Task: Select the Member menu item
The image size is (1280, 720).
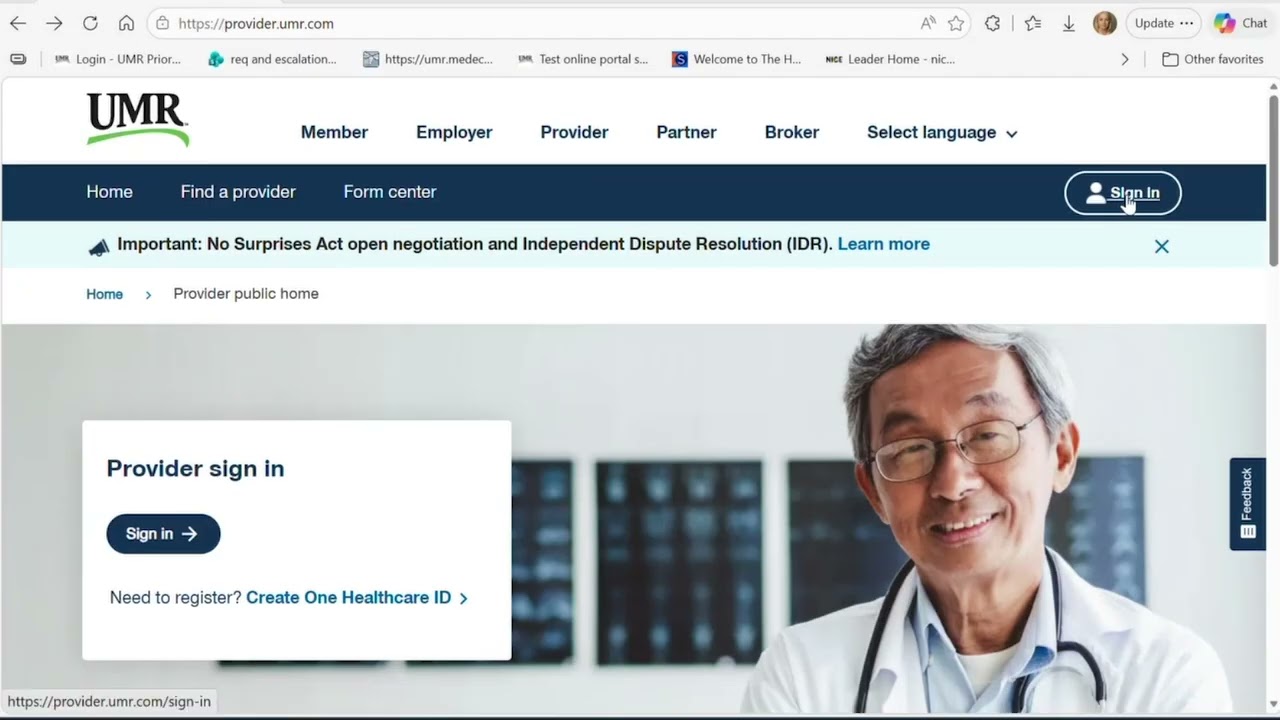Action: 334,132
